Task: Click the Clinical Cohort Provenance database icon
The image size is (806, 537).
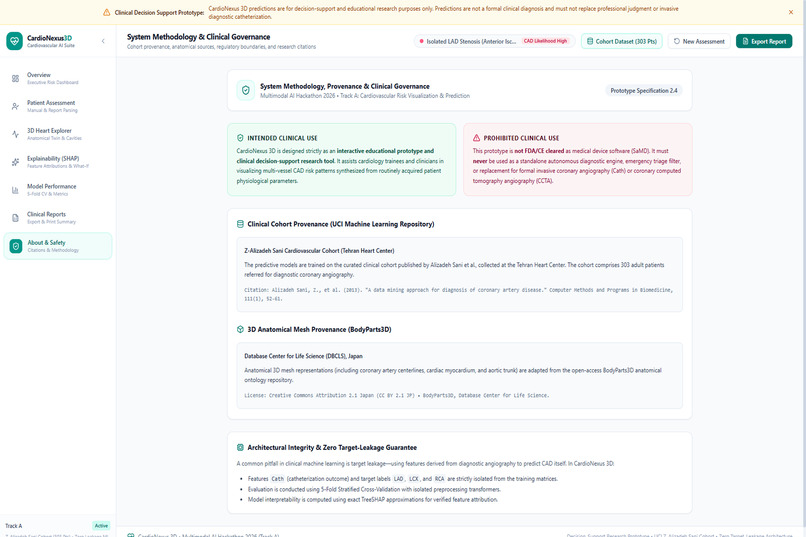Action: click(x=240, y=224)
